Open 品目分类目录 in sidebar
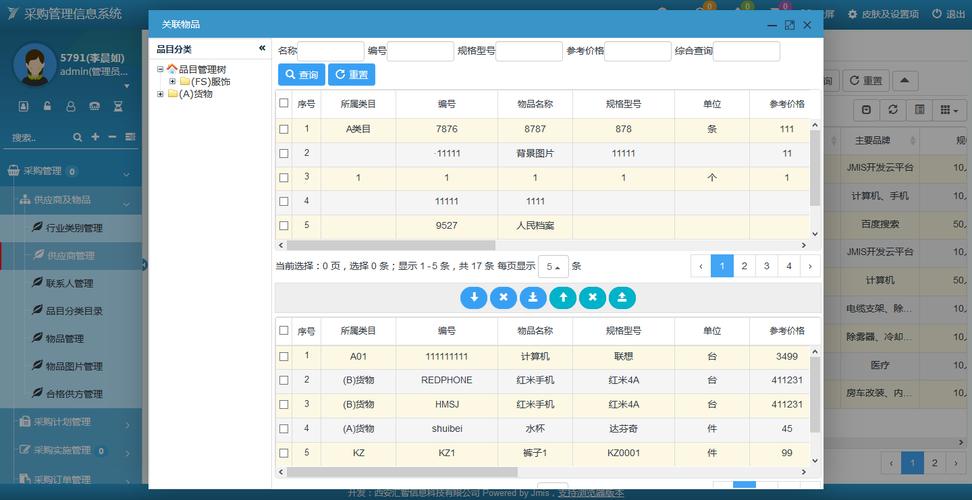The height and width of the screenshot is (500, 972). [x=74, y=311]
